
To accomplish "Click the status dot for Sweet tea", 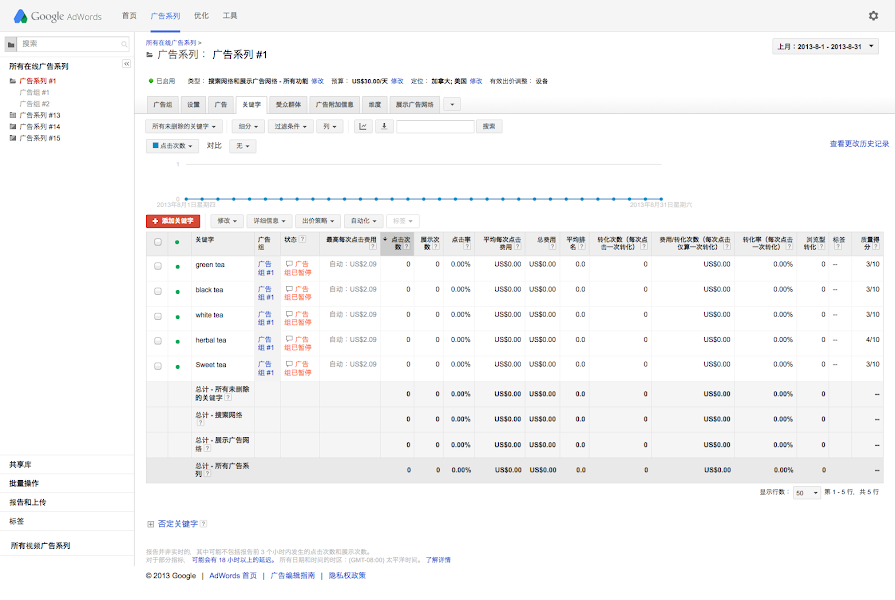I will tap(178, 367).
